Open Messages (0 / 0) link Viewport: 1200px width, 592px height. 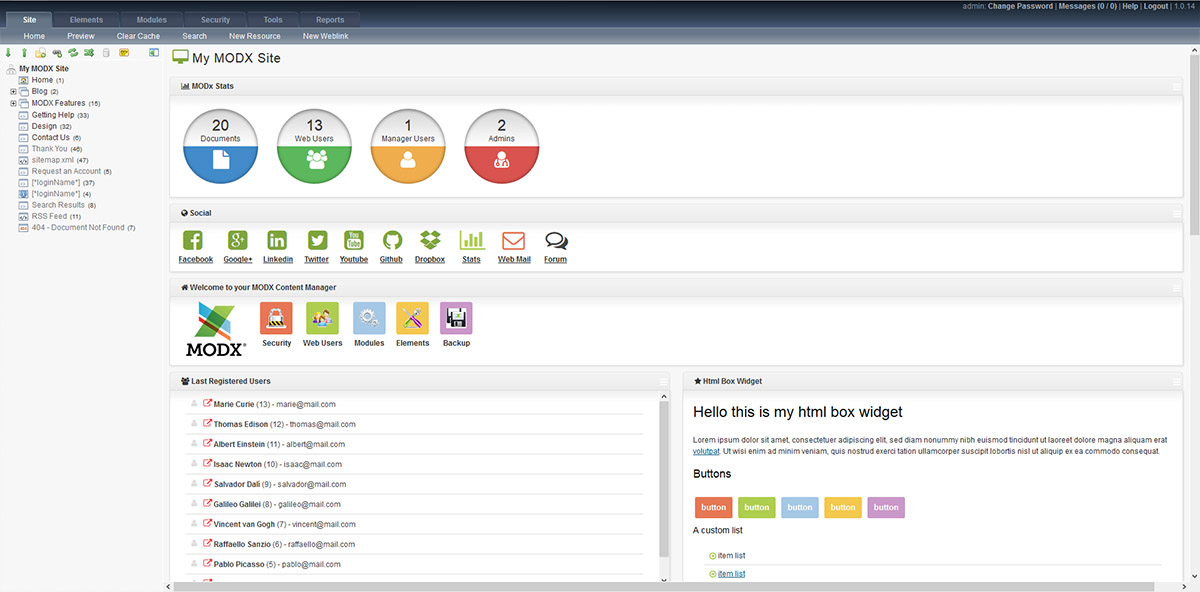(1087, 6)
